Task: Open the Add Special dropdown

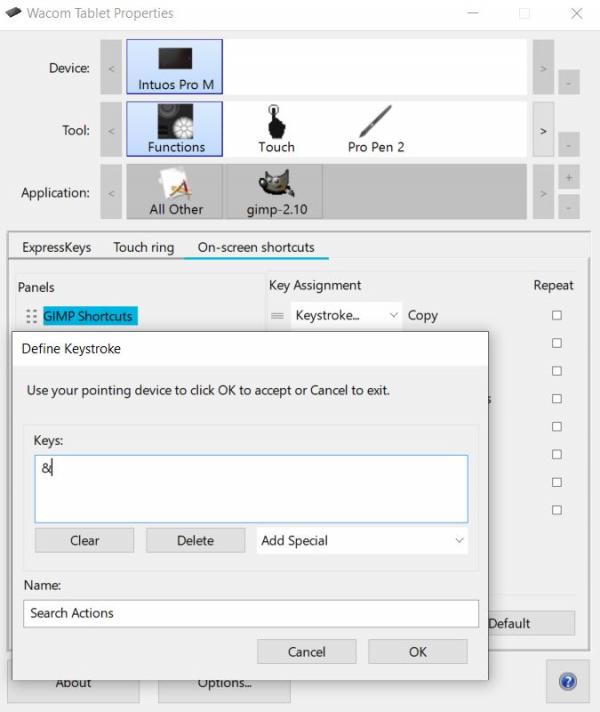Action: [x=362, y=540]
